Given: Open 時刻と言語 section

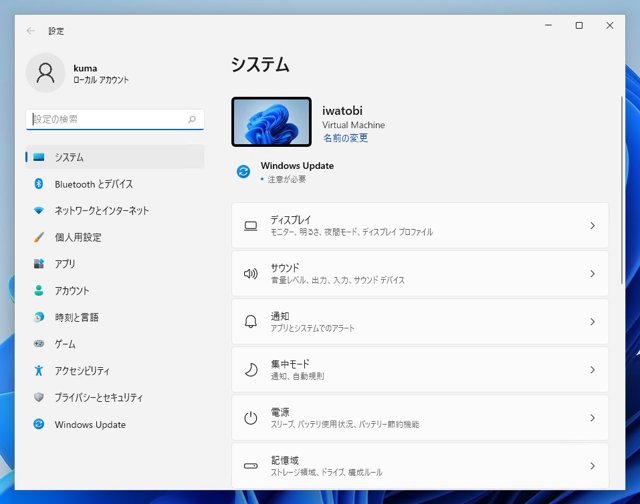Looking at the screenshot, I should pos(115,317).
